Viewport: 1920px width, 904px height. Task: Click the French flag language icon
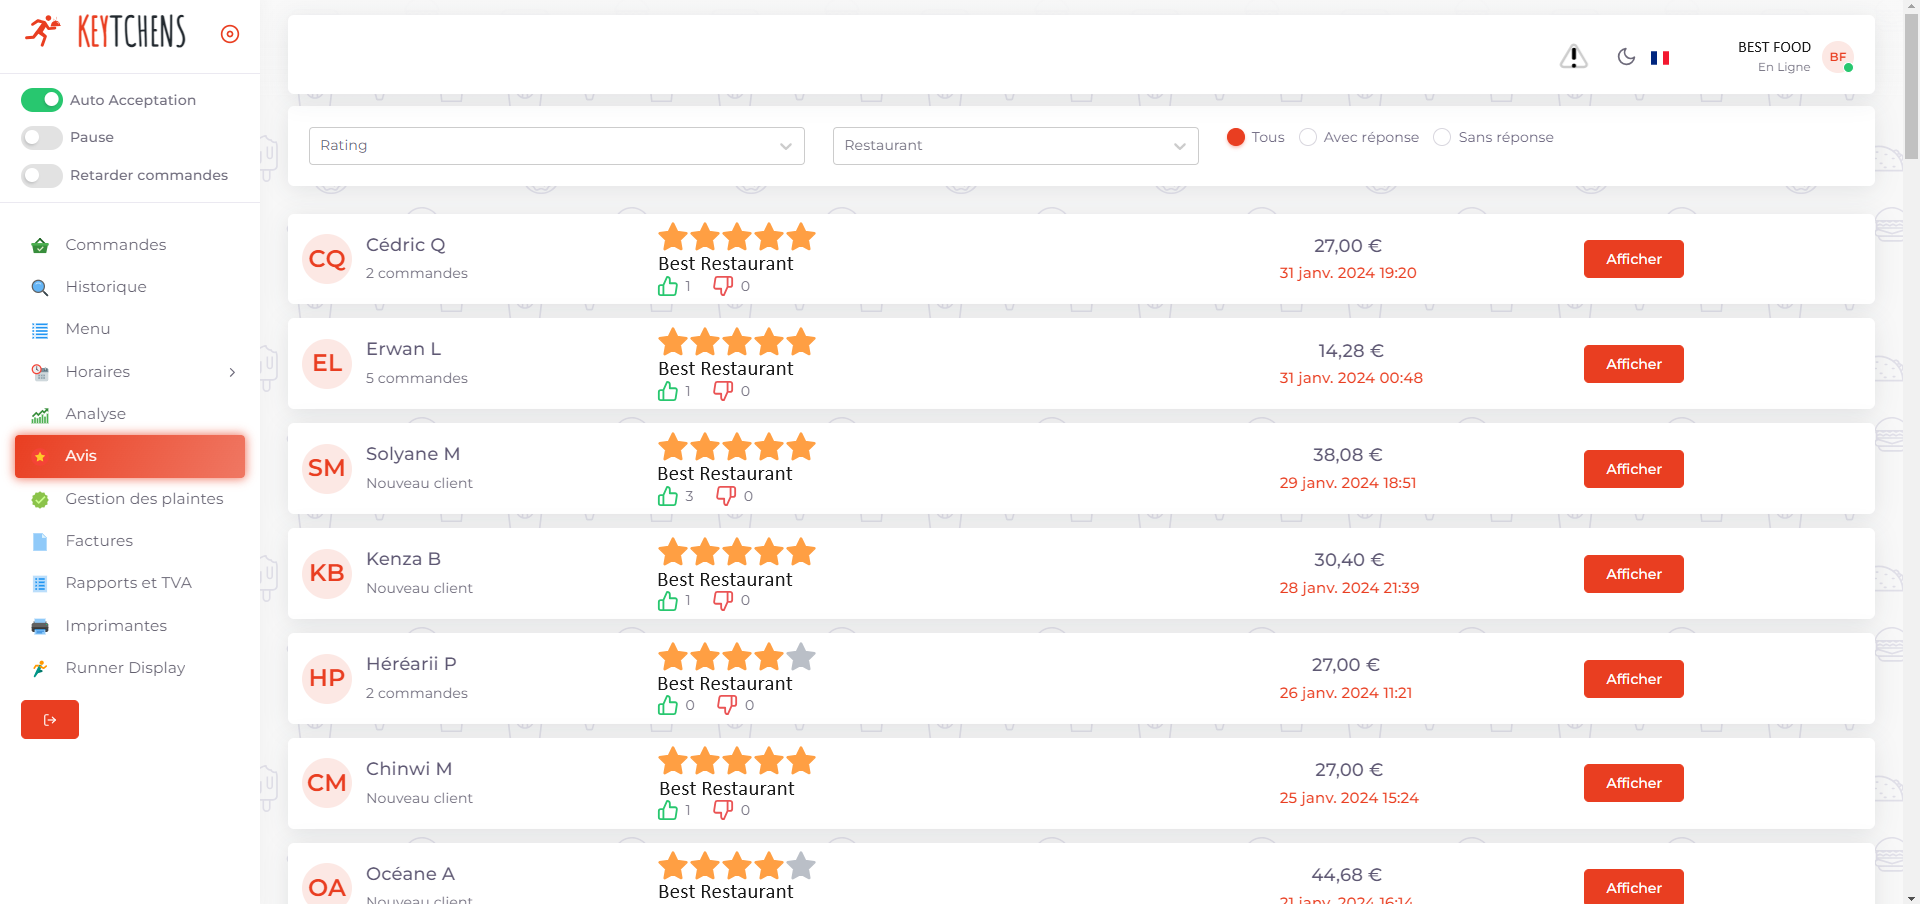1660,58
